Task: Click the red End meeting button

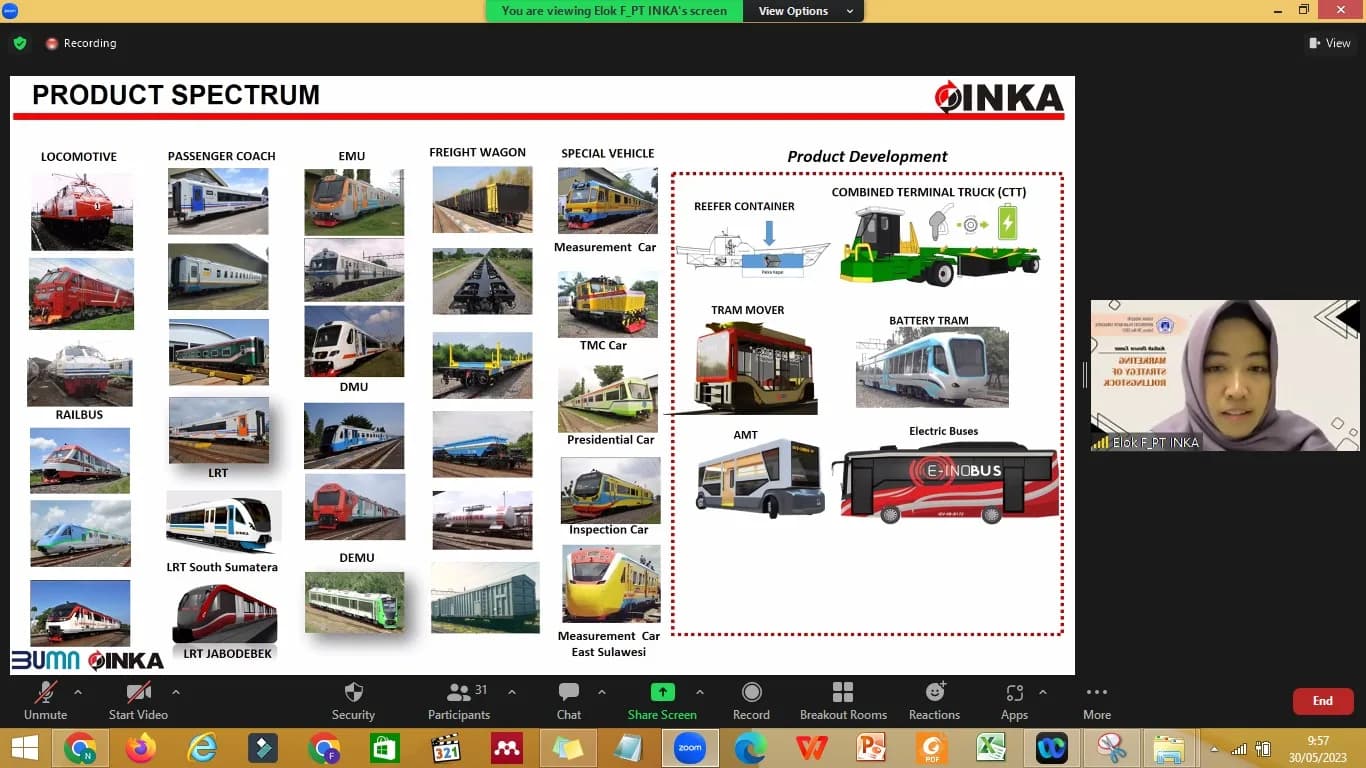Action: [1323, 701]
